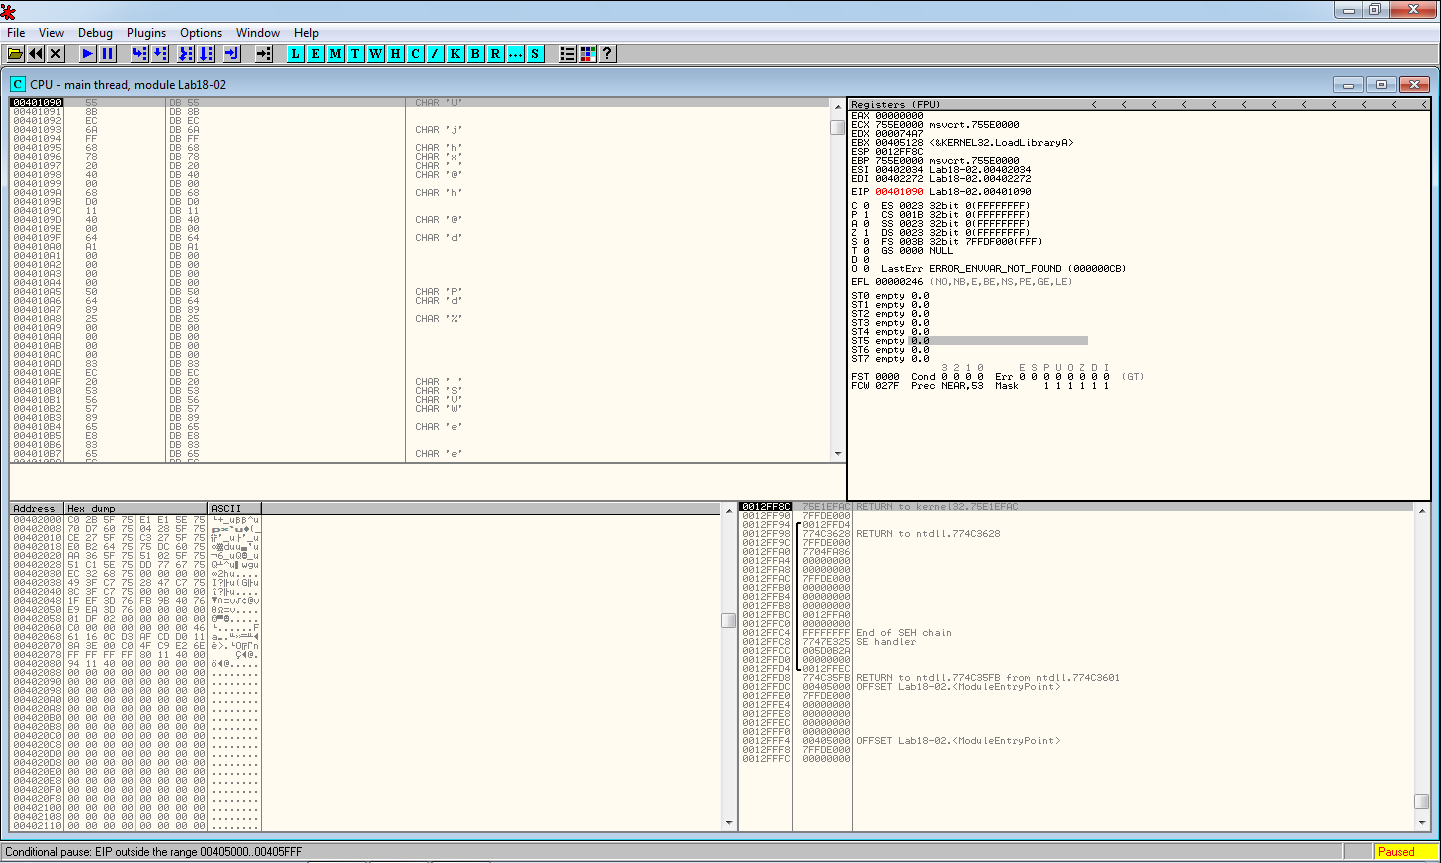The image size is (1441, 863).
Task: Click the Registers (FPU) header bar
Action: pyautogui.click(x=1139, y=104)
